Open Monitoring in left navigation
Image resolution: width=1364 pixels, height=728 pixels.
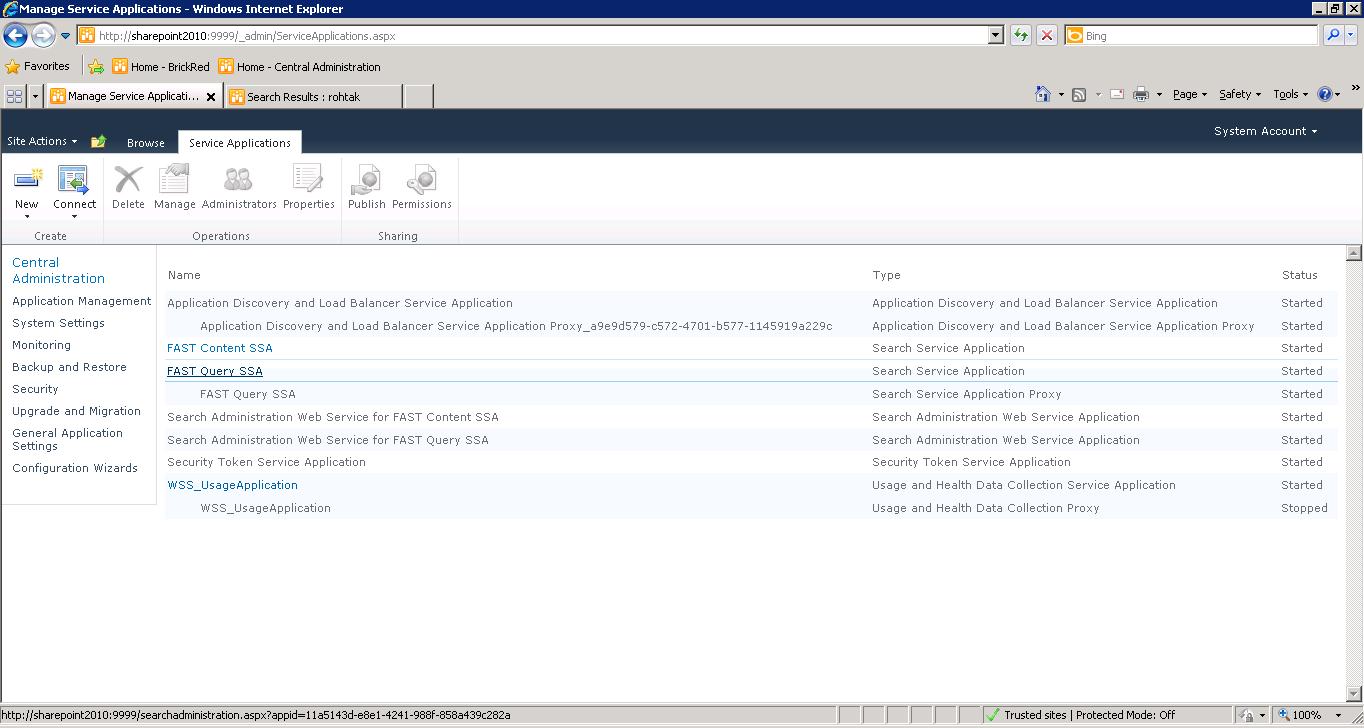(41, 345)
